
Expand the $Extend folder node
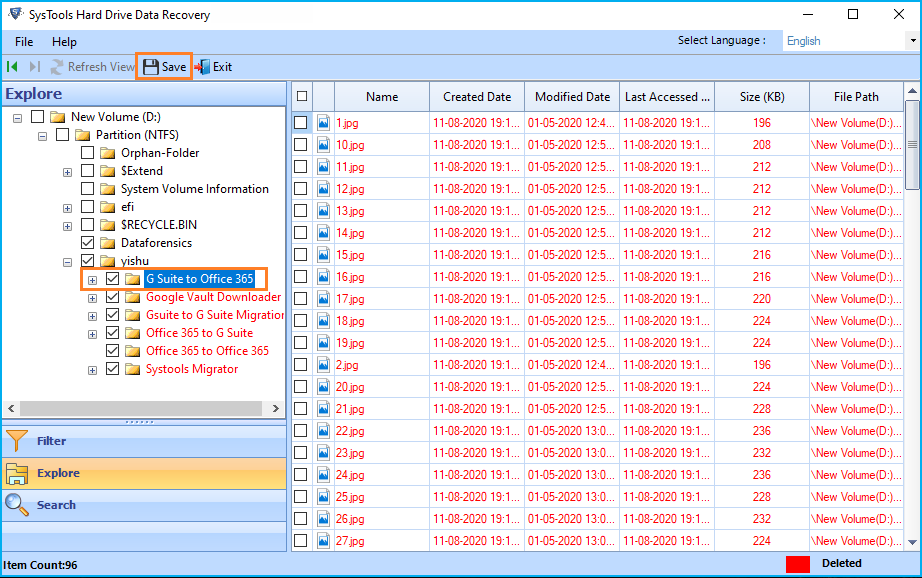tap(68, 172)
